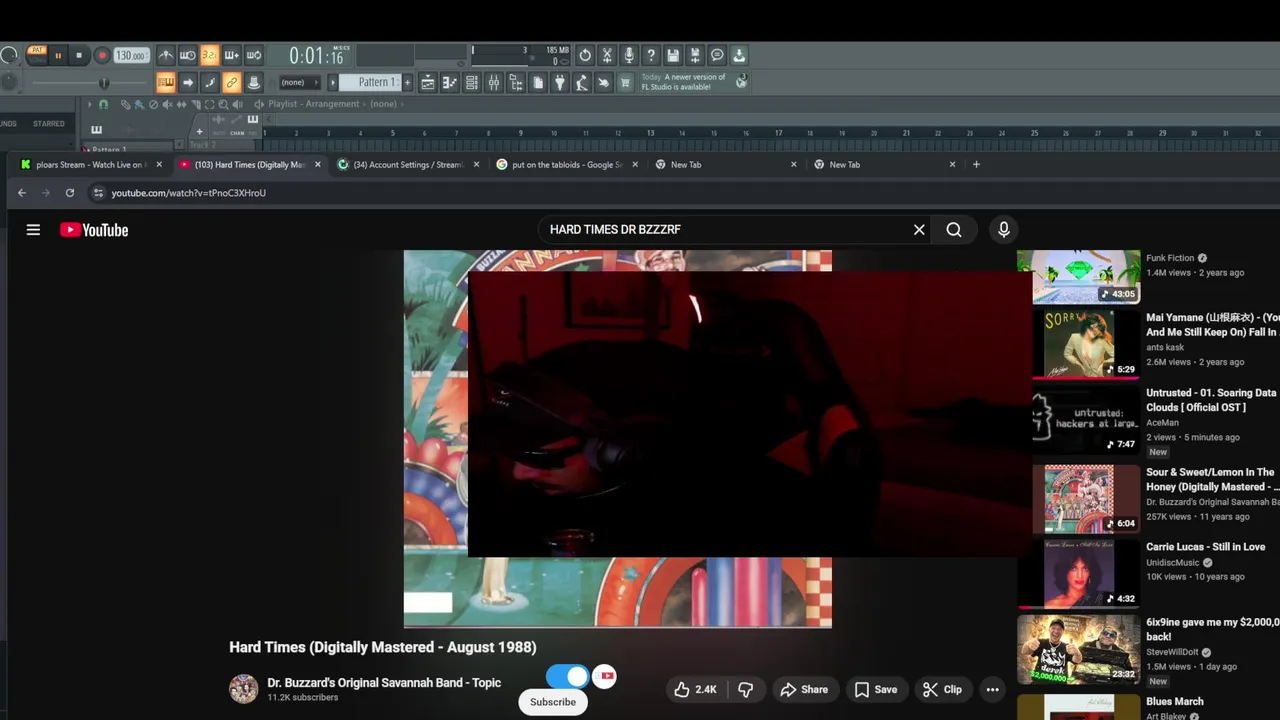Open a new browser tab with plus

pyautogui.click(x=976, y=164)
